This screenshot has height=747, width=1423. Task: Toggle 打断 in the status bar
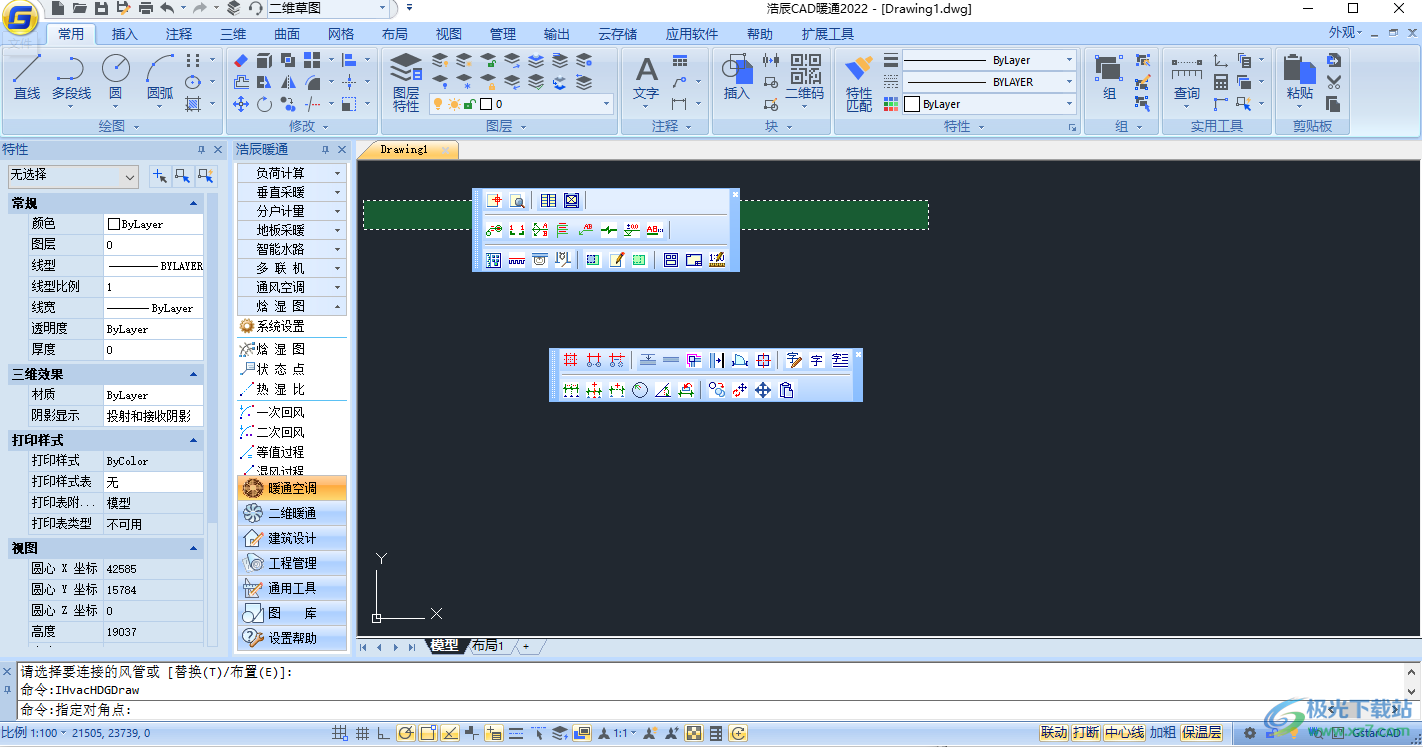1086,733
